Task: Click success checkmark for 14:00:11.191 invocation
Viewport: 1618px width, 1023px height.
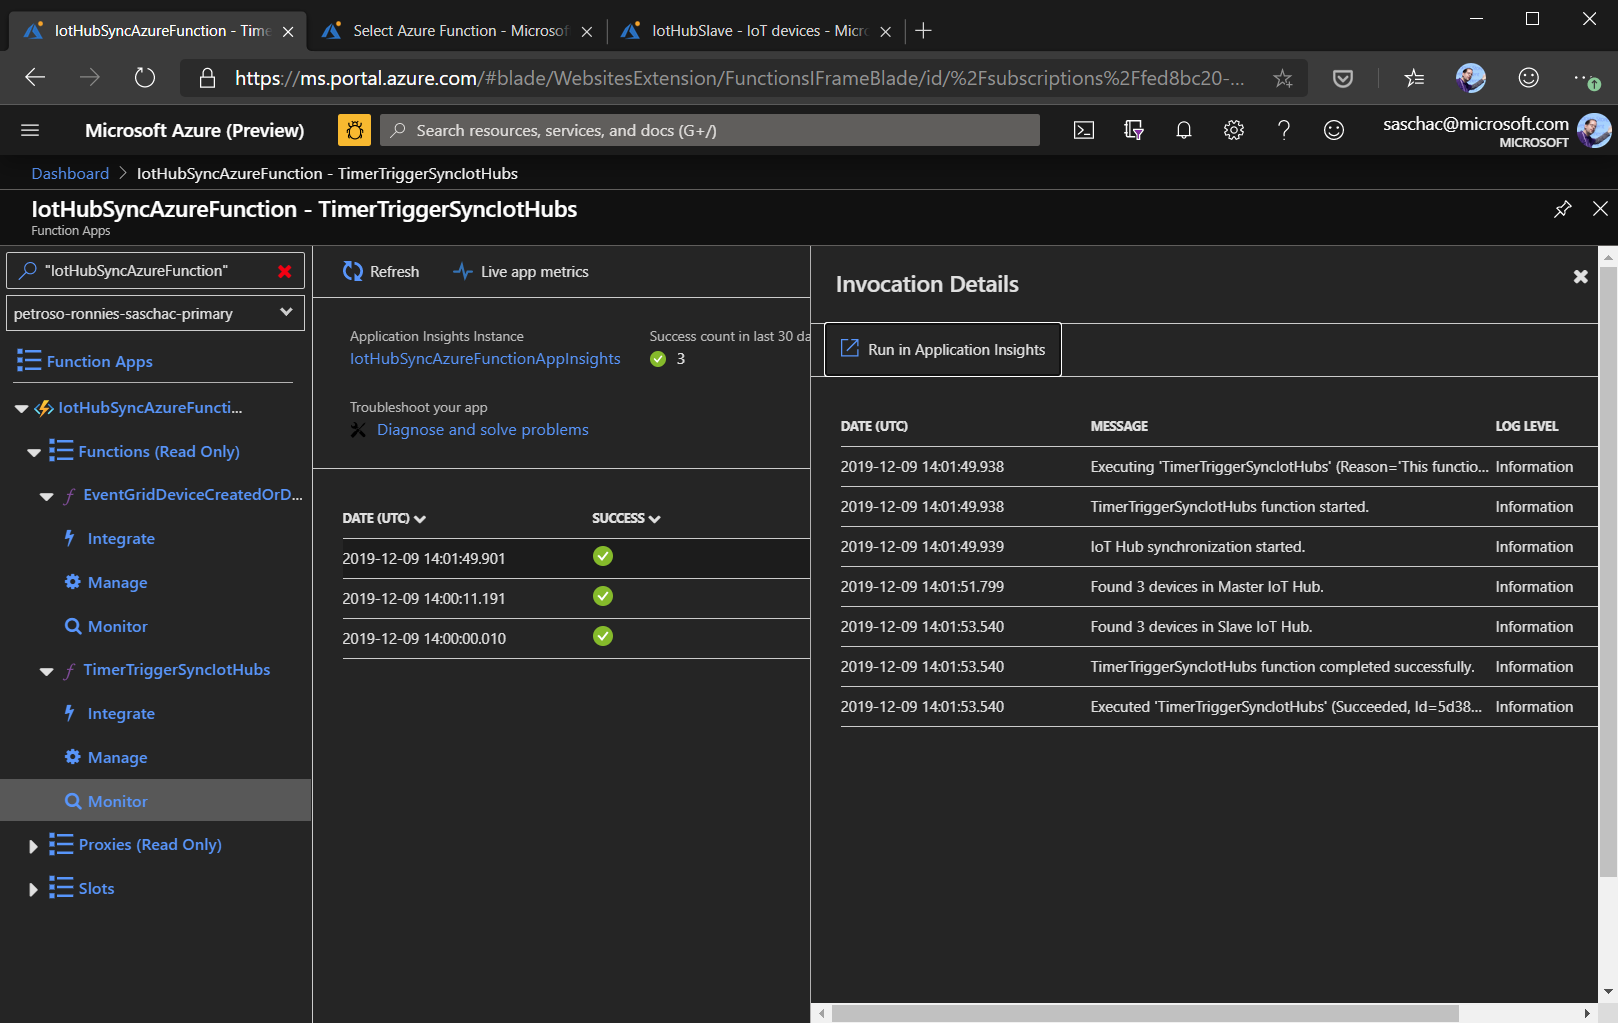Action: 603,597
